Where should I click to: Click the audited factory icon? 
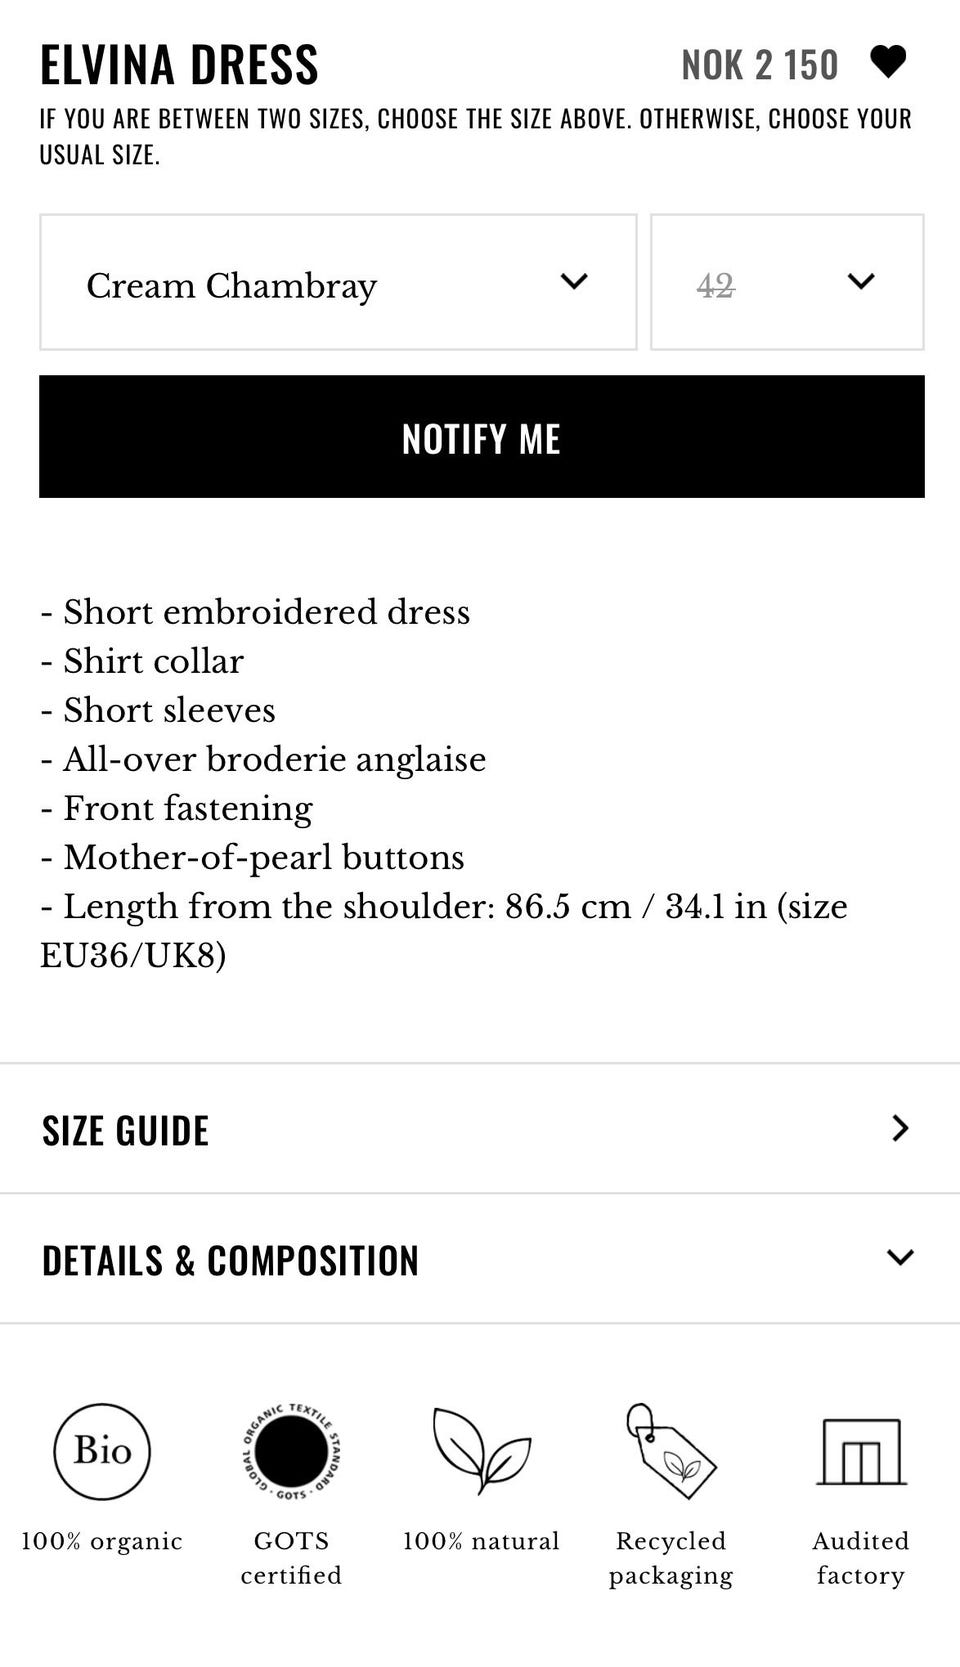(861, 1451)
